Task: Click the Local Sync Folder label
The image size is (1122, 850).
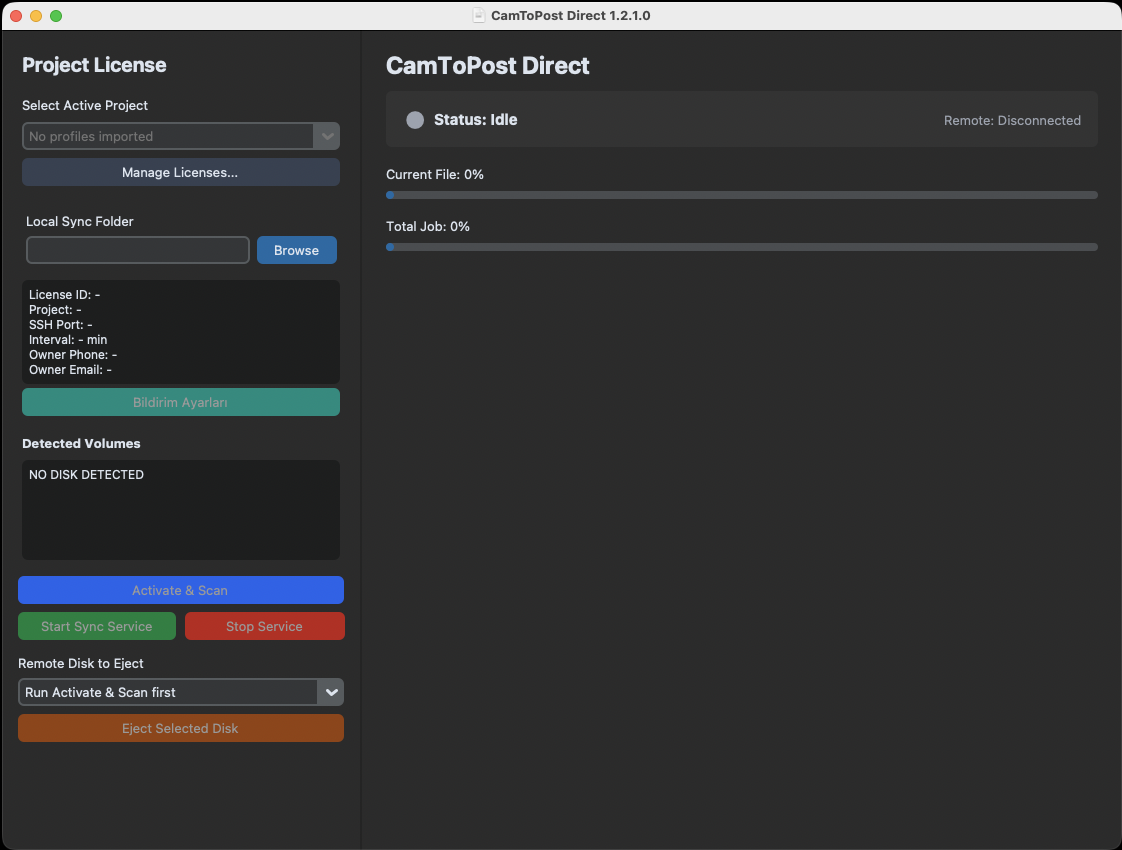Action: pos(79,222)
